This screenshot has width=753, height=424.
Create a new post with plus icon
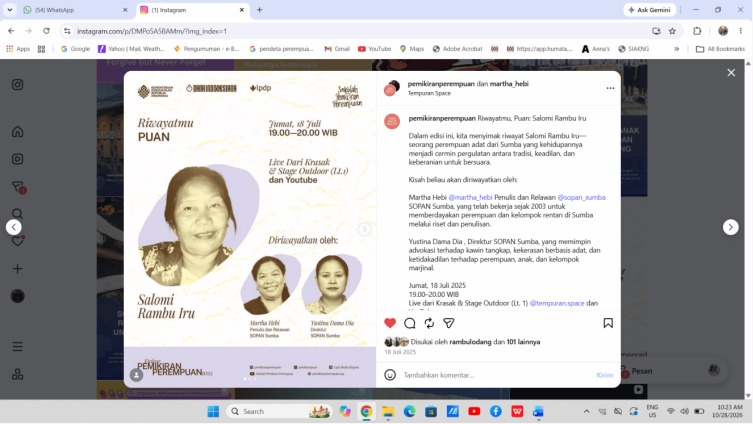tap(17, 269)
